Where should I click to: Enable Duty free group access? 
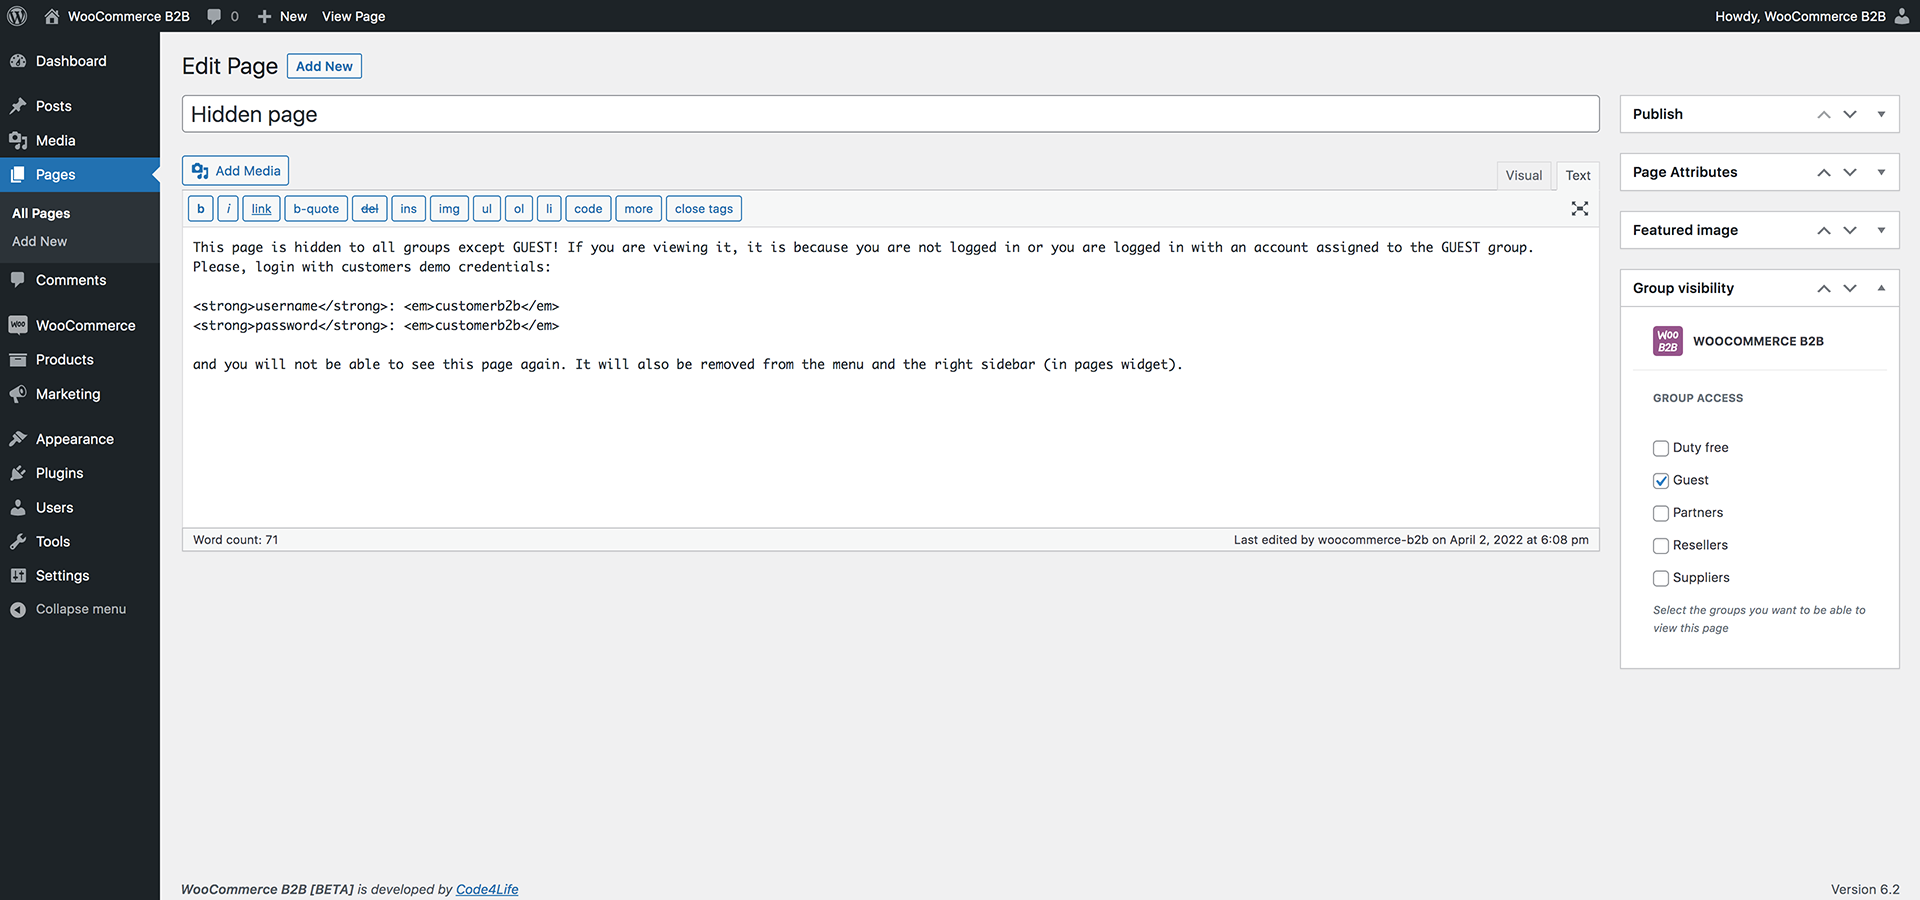1661,448
